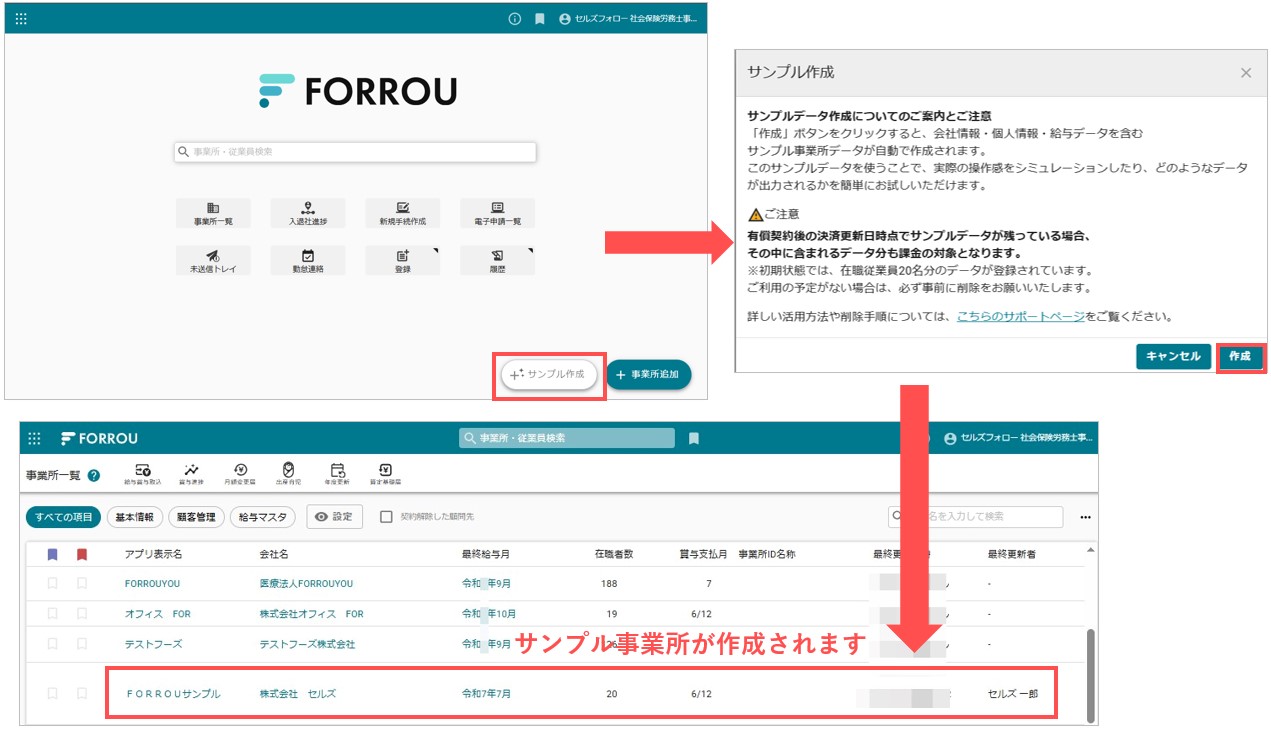Select the 基本情報 tab
1271x730 pixels.
[135, 517]
